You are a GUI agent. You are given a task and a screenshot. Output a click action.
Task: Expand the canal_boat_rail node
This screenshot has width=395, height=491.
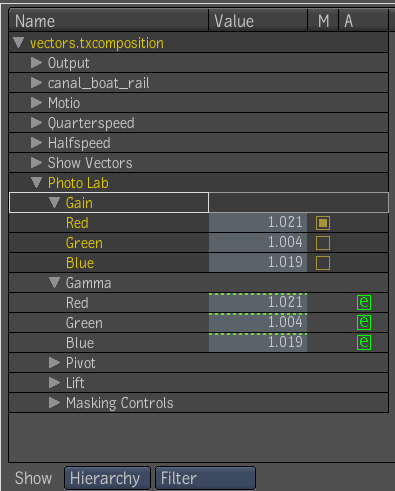click(x=36, y=83)
